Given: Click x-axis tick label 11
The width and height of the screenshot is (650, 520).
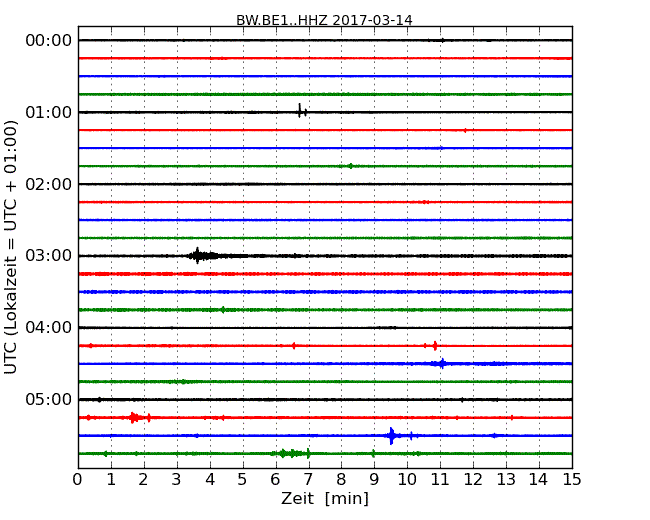Looking at the screenshot, I should click(440, 480).
